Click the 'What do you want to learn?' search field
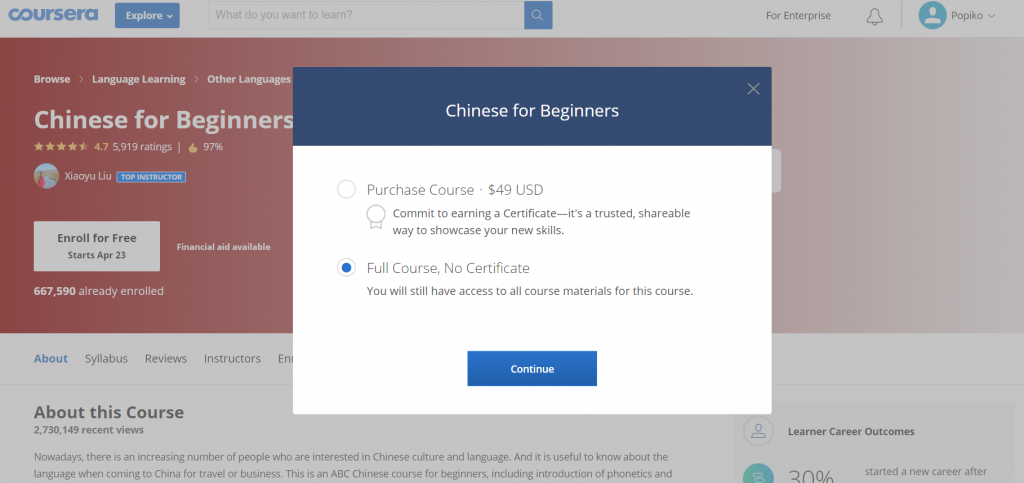The image size is (1024, 483). point(366,15)
